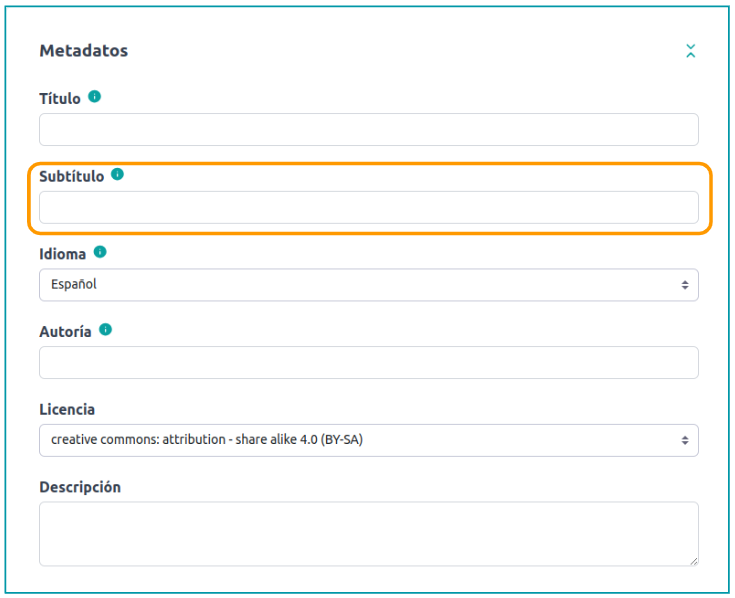Click the Título field label

60,99
